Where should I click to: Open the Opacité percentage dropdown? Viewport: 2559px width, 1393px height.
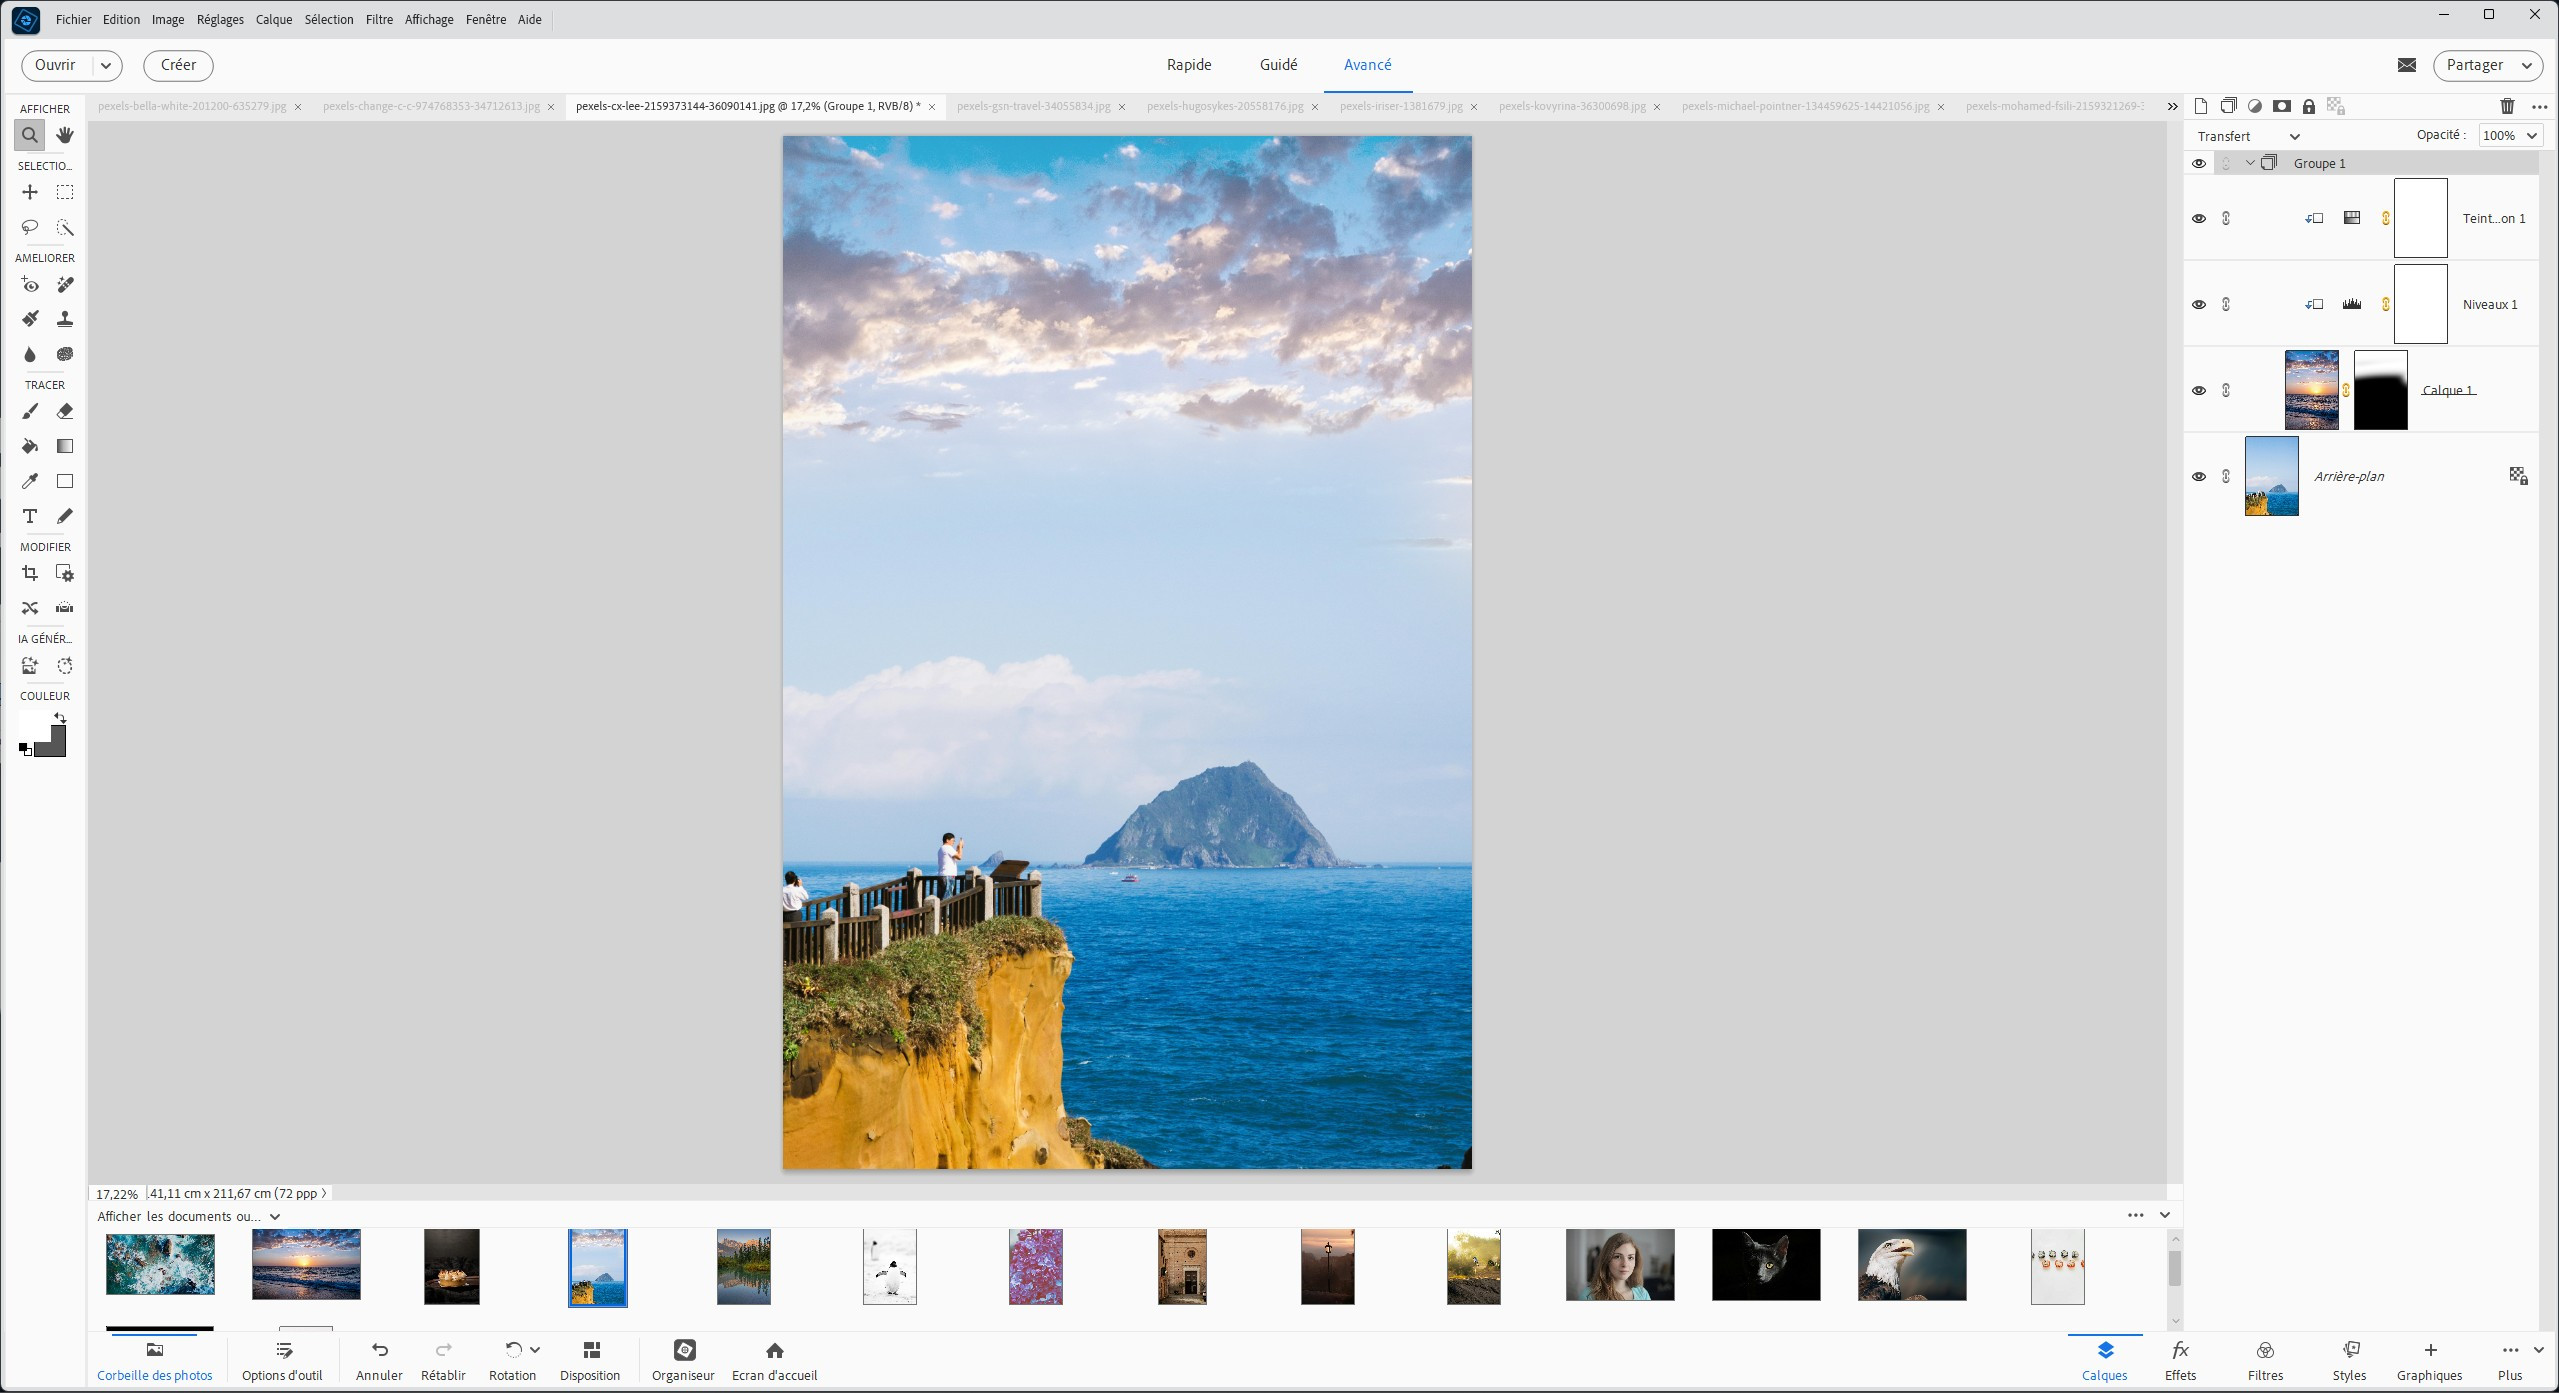[2532, 136]
